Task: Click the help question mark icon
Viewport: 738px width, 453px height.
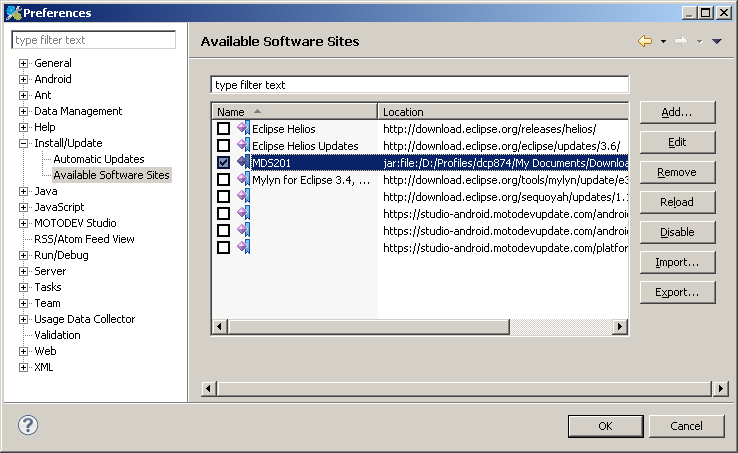Action: [28, 425]
